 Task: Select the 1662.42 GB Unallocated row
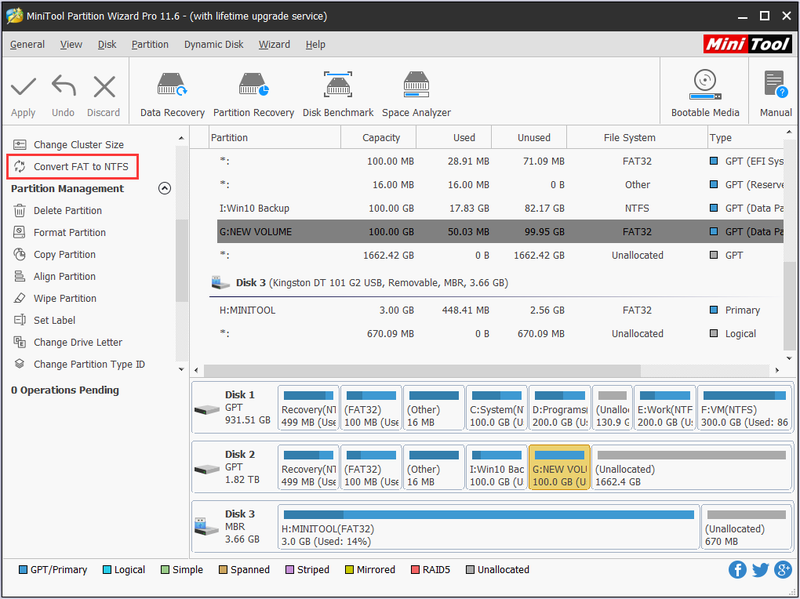point(500,255)
